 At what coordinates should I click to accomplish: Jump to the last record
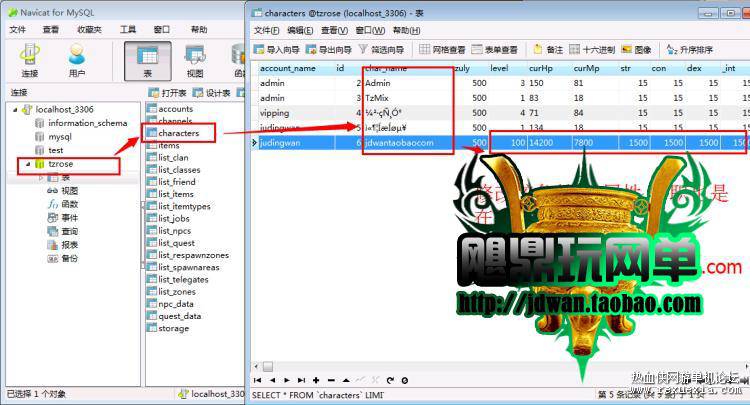(x=301, y=380)
